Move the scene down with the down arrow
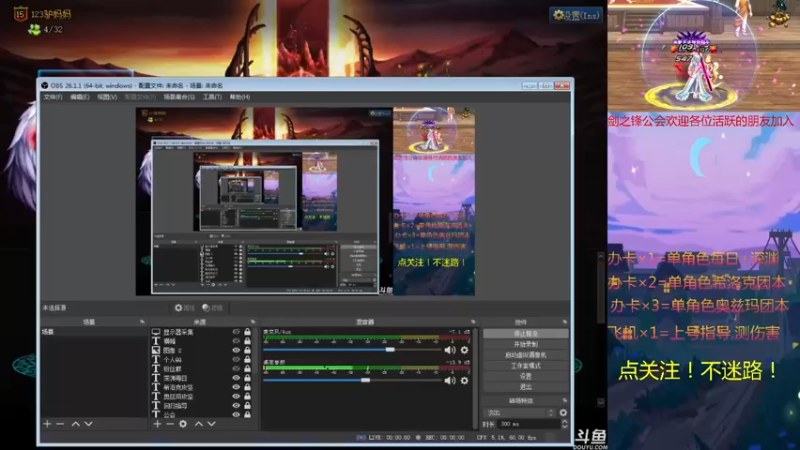Image resolution: width=800 pixels, height=450 pixels. coord(88,424)
